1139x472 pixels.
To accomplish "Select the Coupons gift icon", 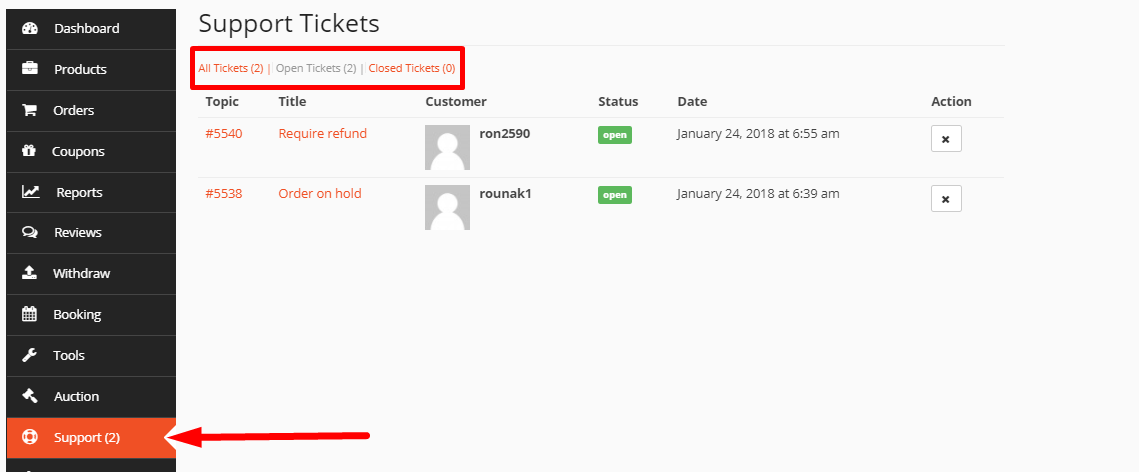I will pos(29,151).
